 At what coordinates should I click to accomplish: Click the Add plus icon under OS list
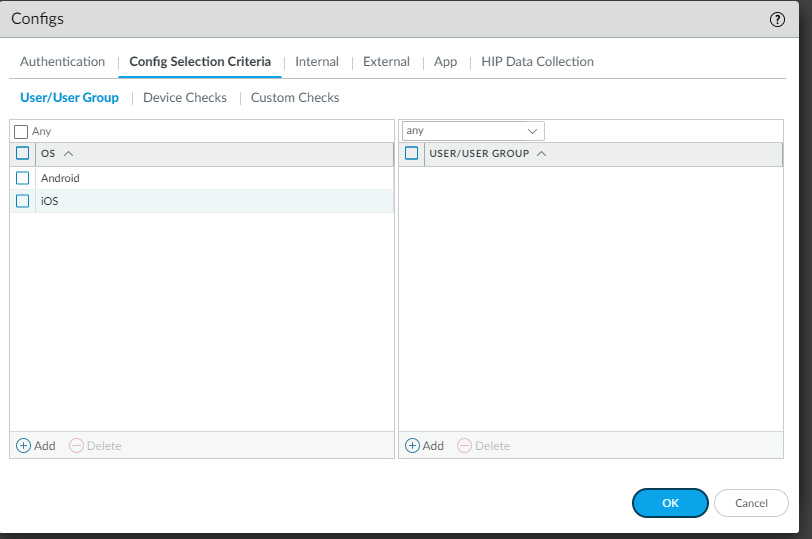click(x=23, y=446)
